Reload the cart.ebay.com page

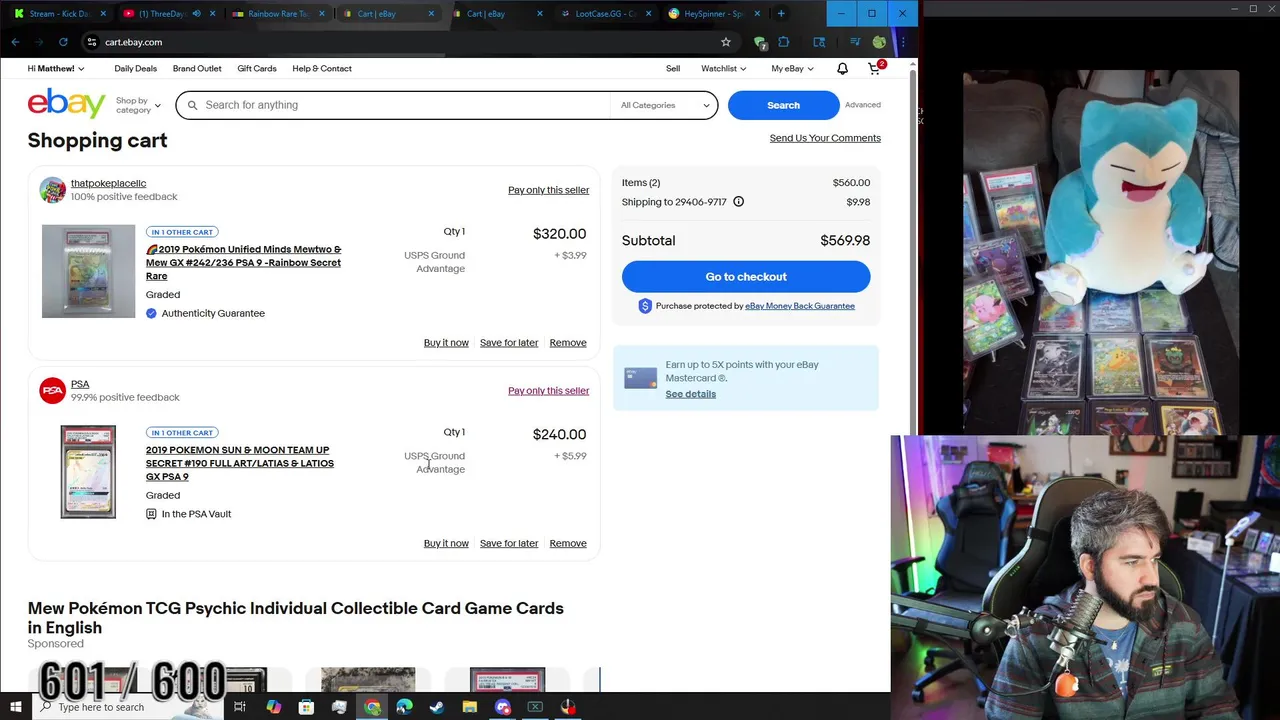click(x=63, y=42)
